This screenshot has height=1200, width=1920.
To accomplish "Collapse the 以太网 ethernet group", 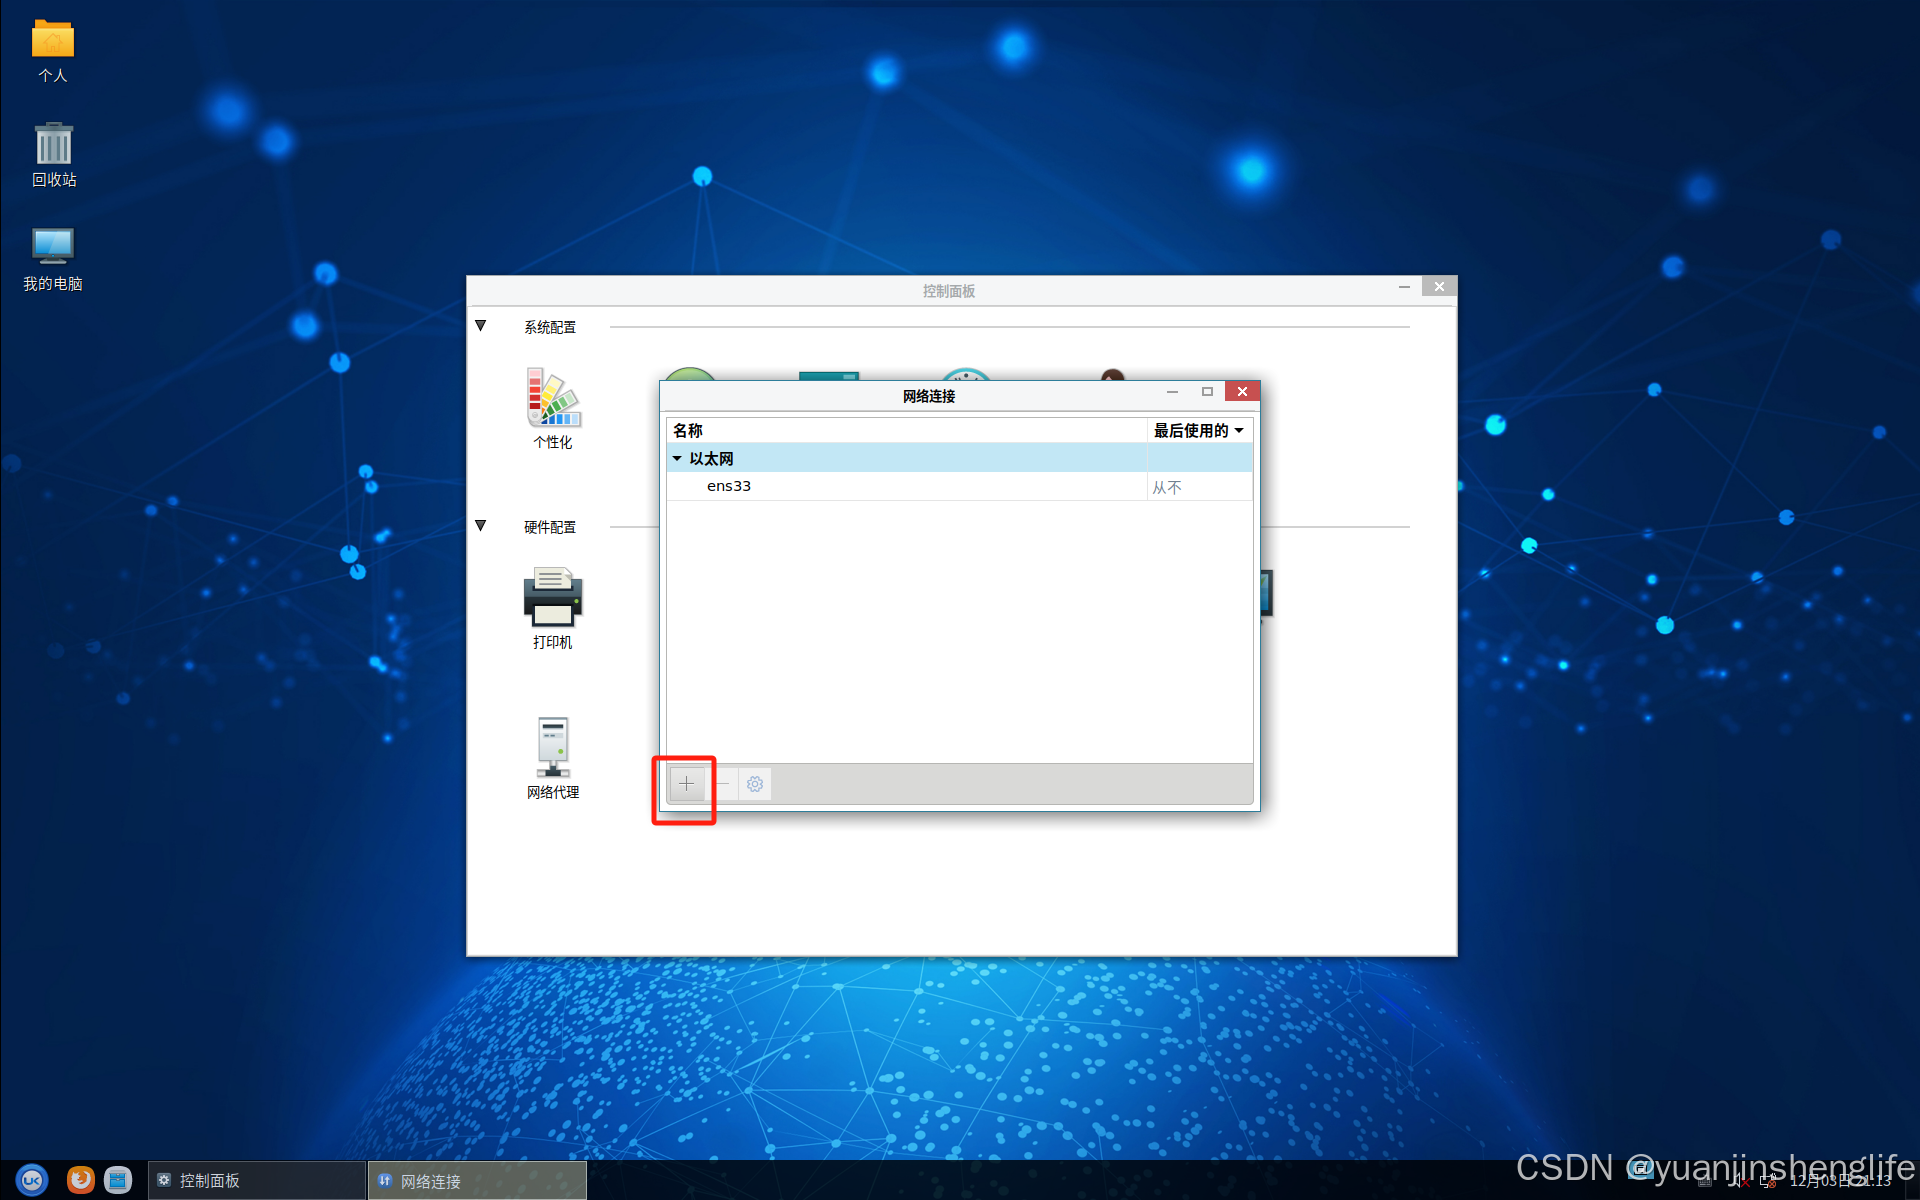I will click(677, 459).
